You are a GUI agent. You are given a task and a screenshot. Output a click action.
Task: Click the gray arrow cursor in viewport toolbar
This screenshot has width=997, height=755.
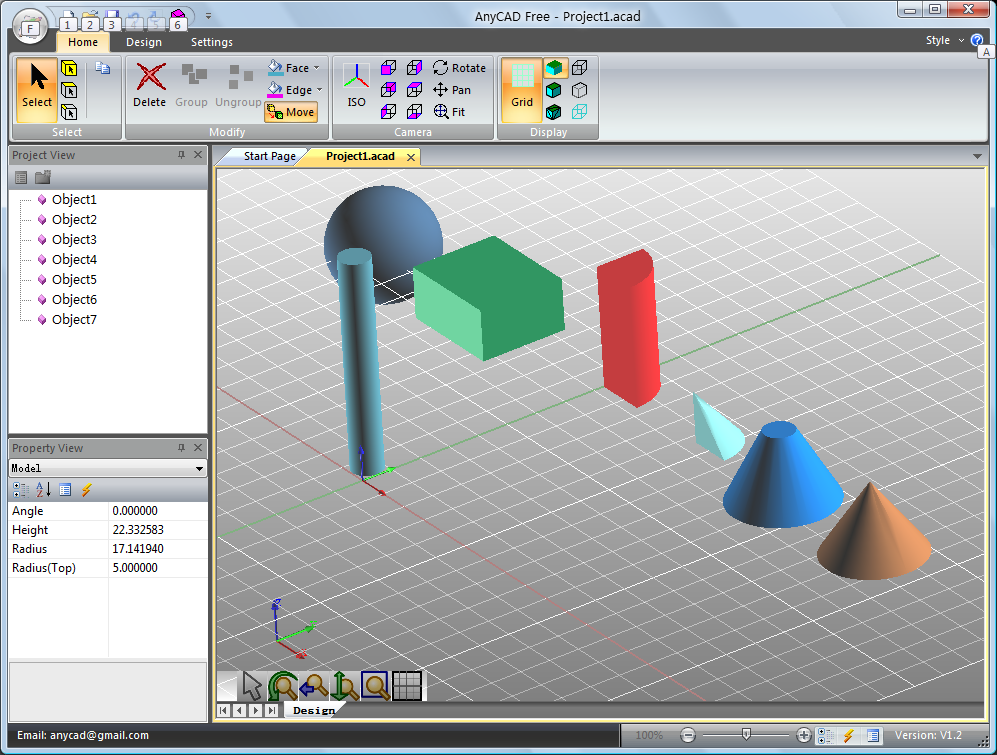tap(252, 687)
